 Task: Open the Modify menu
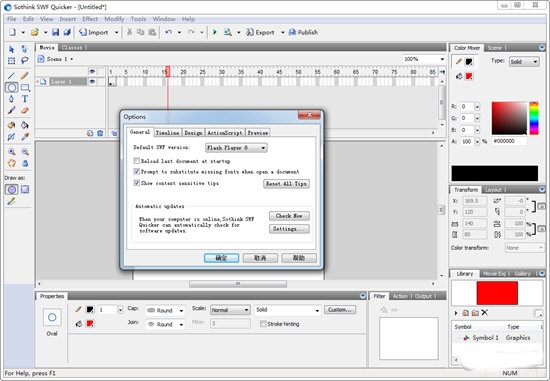[114, 19]
